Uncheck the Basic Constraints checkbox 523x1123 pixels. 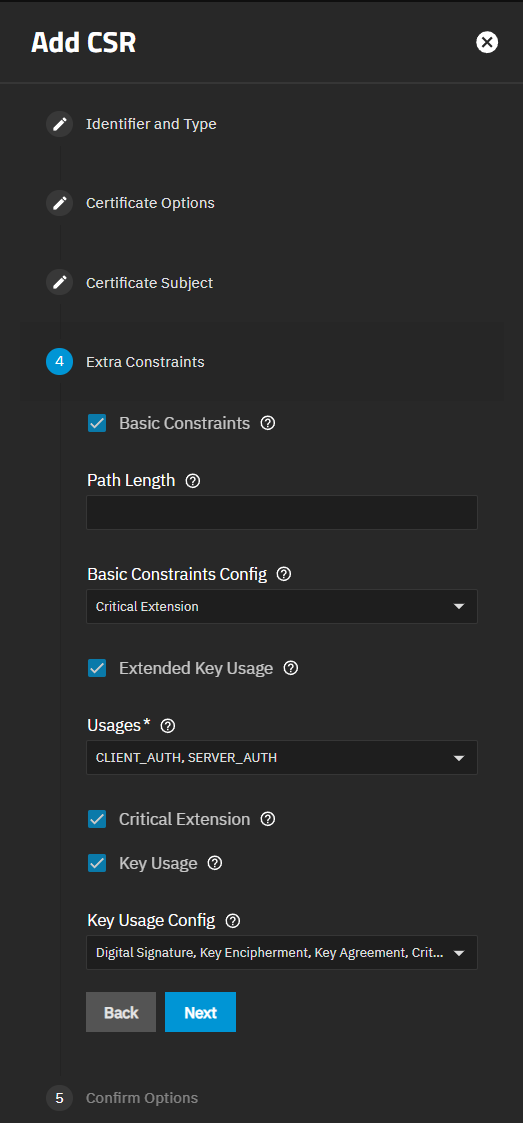pos(97,423)
